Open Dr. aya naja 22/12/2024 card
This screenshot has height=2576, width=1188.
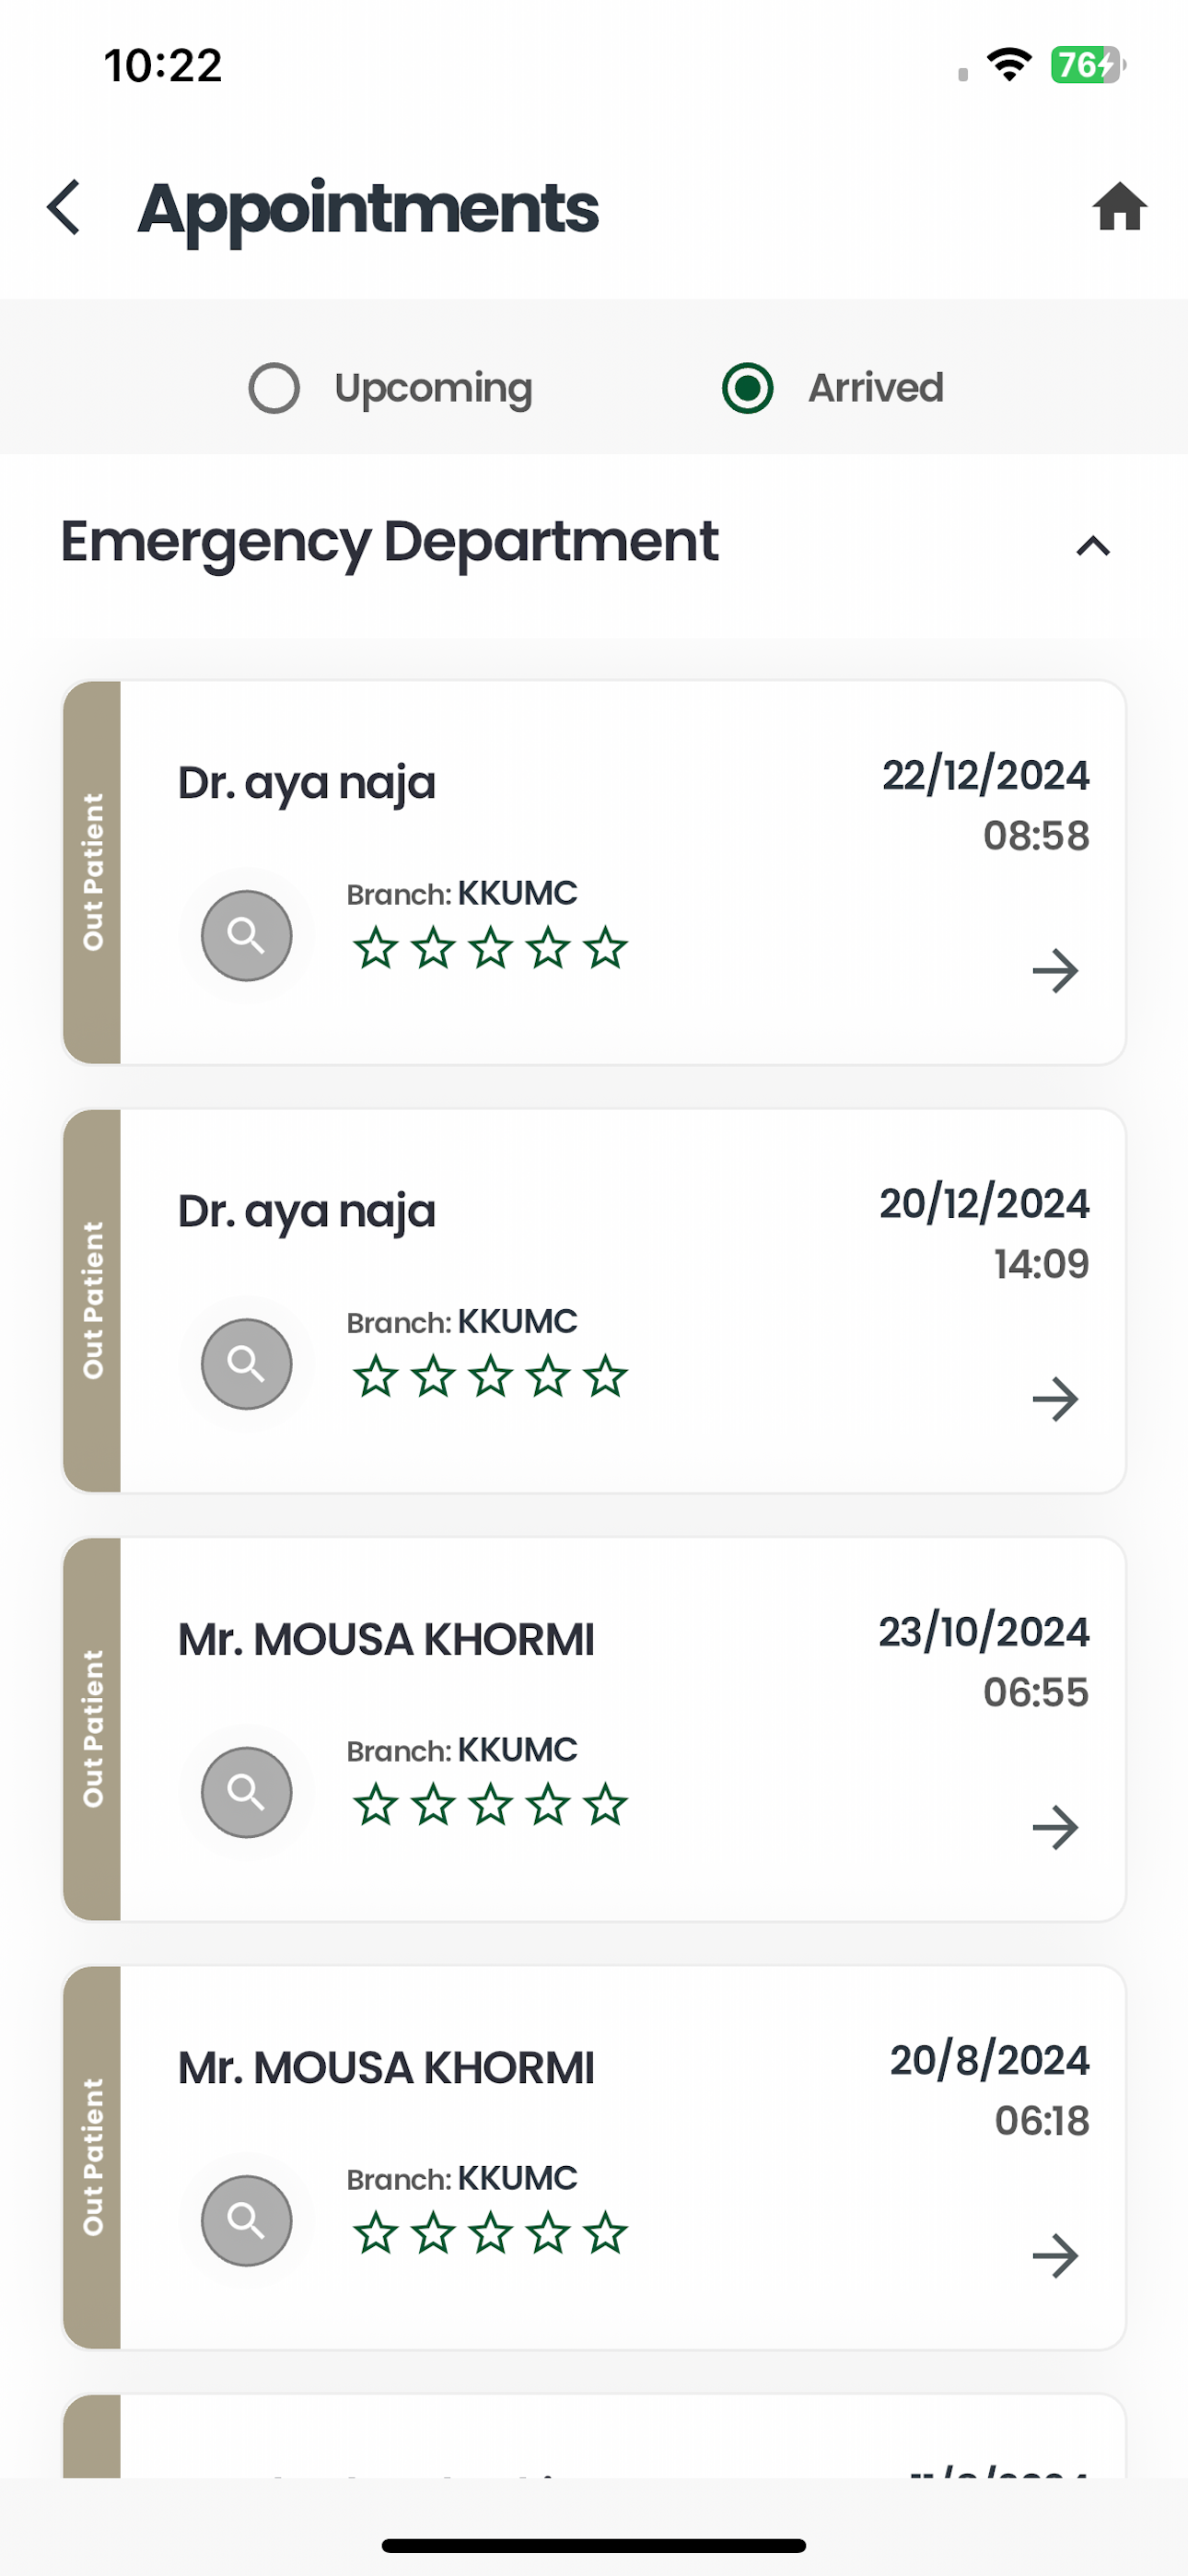594,872
